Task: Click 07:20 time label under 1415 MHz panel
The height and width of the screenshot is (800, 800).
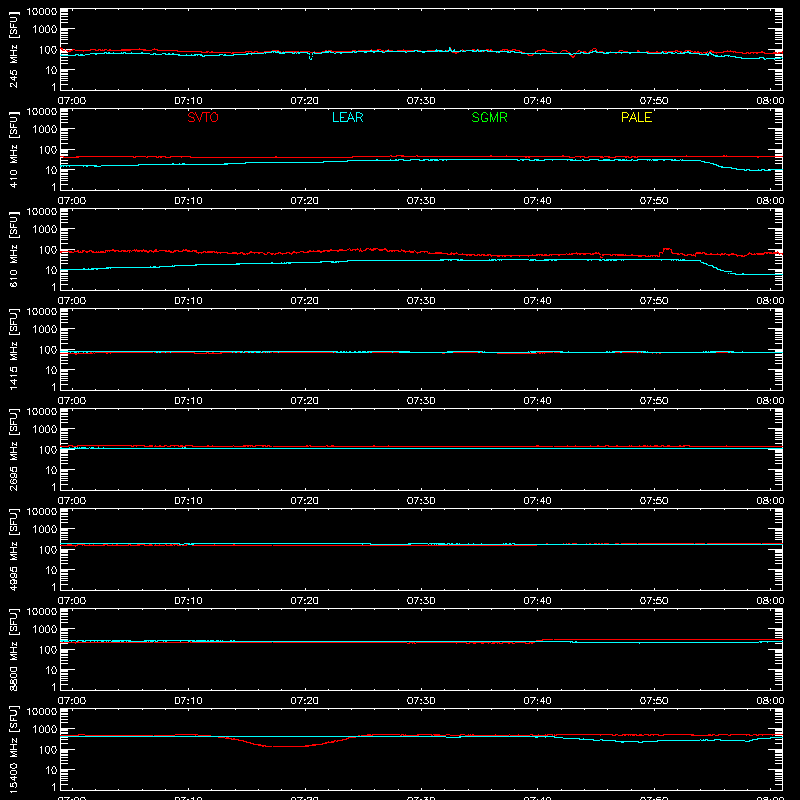Action: click(305, 401)
